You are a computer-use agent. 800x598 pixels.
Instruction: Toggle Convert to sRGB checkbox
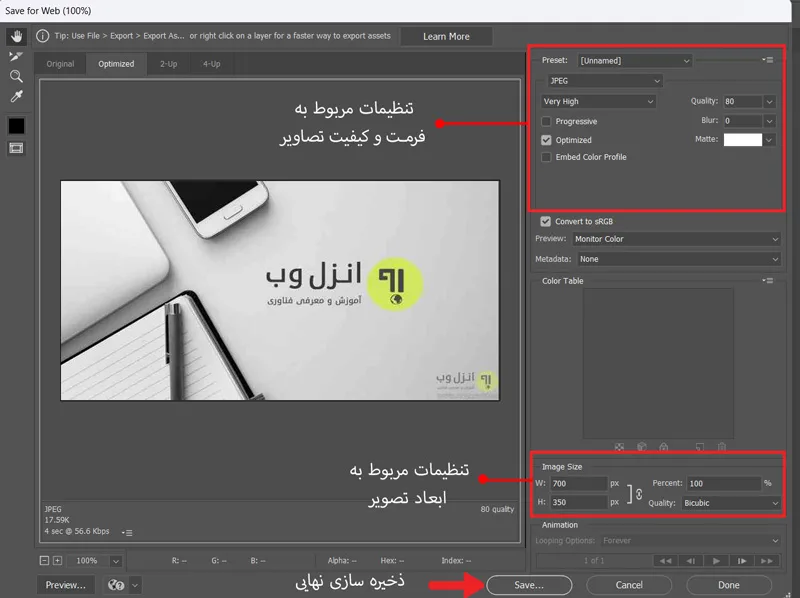(545, 221)
